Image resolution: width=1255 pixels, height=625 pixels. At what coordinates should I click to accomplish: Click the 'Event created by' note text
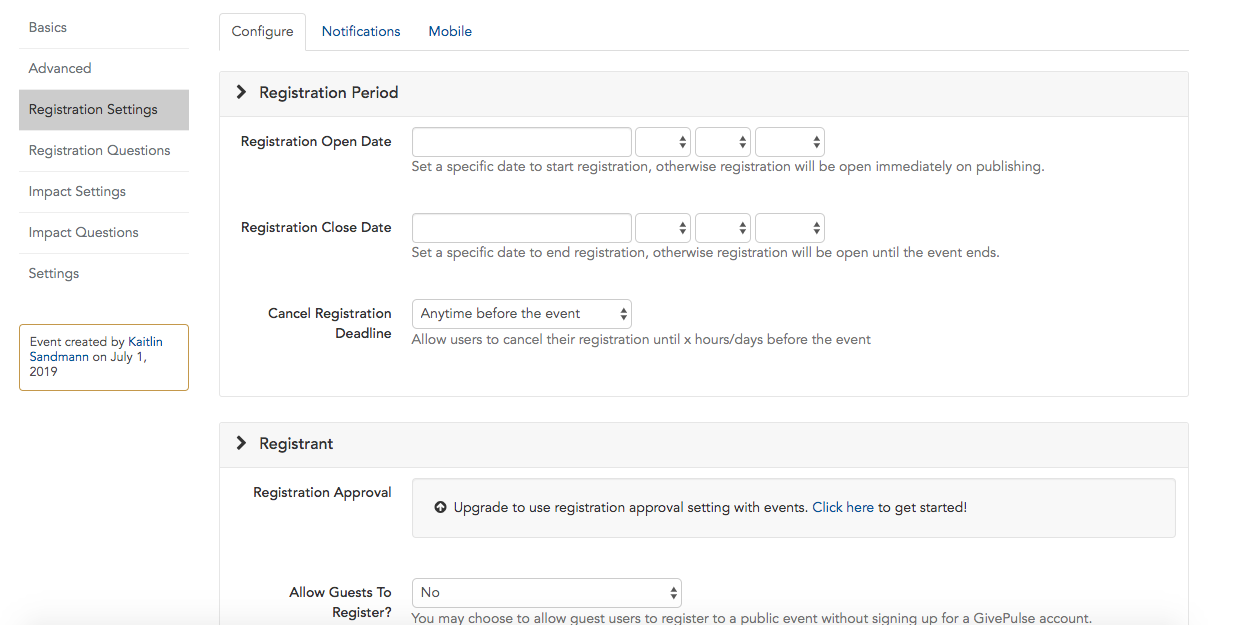96,356
